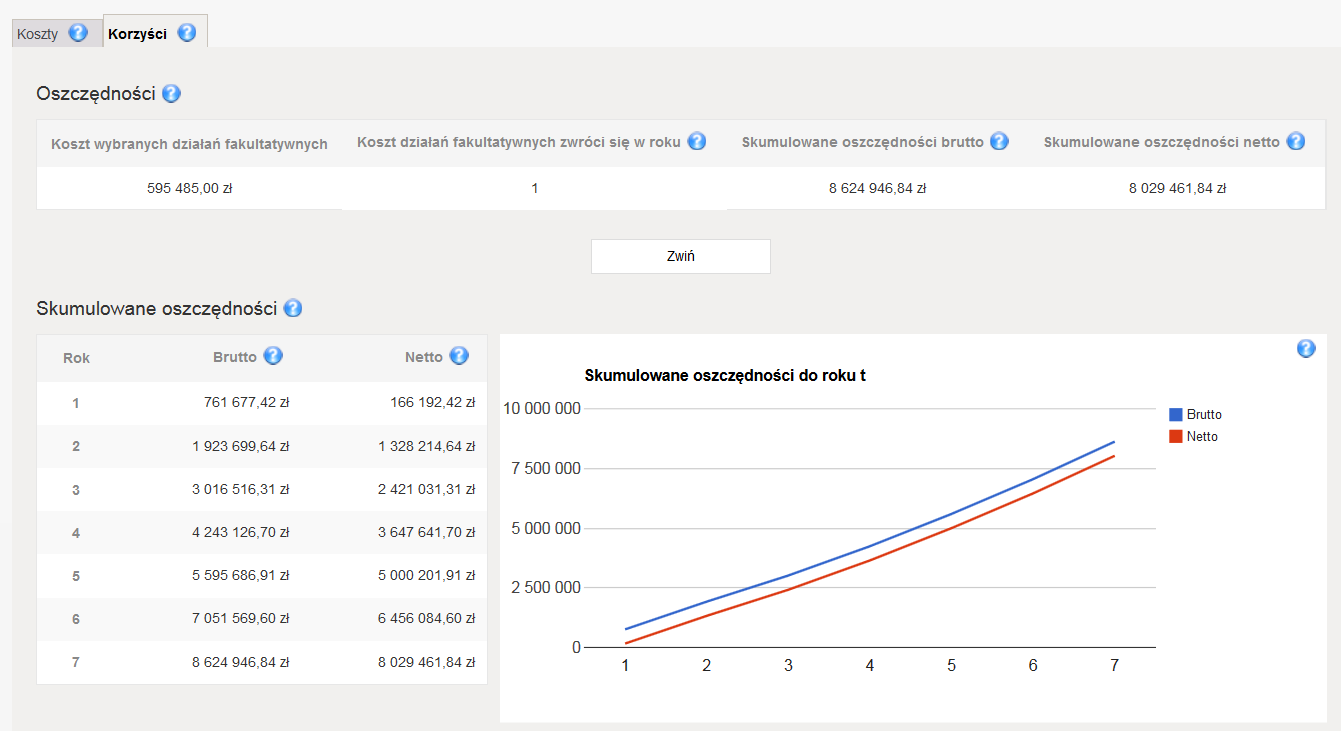The height and width of the screenshot is (731, 1341).
Task: Open help for Skumulowane oszczędności netto header
Action: 1296,141
